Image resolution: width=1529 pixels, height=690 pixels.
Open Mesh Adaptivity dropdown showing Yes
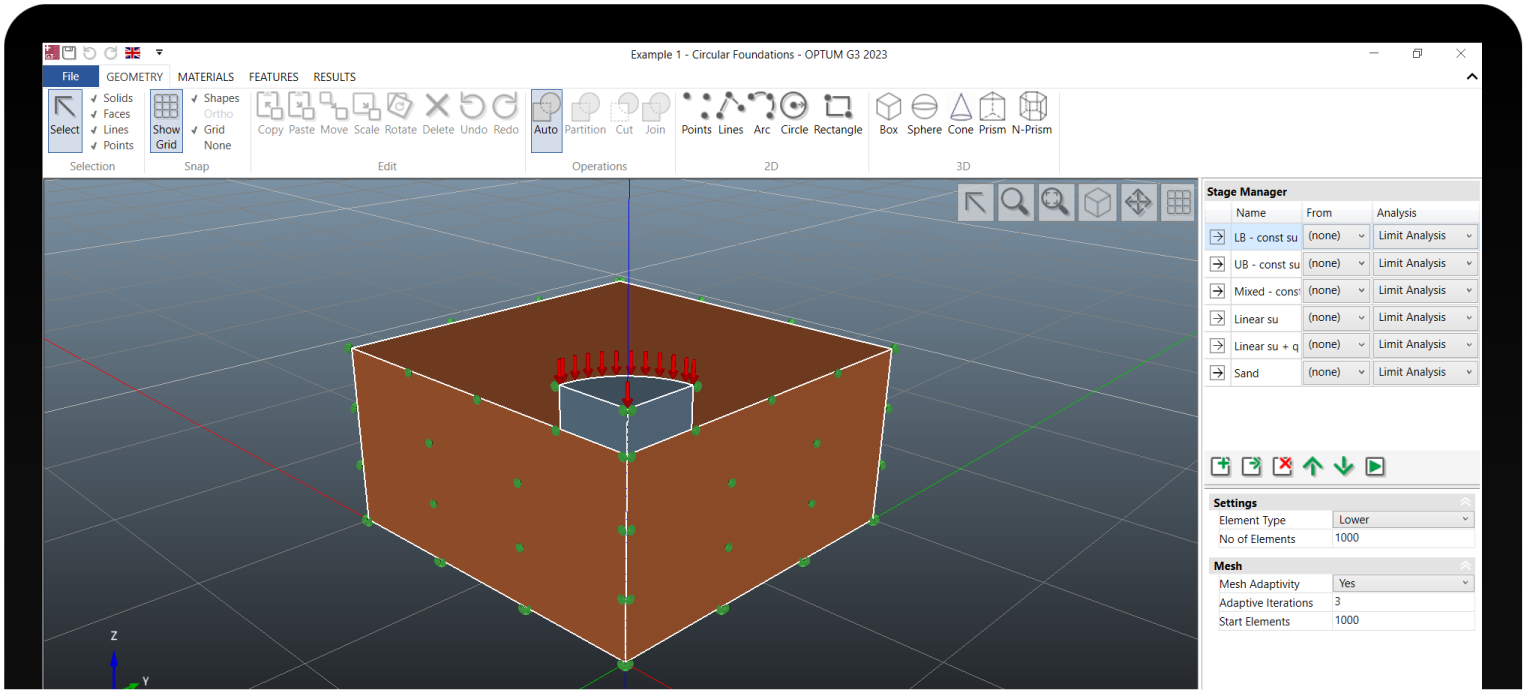pyautogui.click(x=1404, y=584)
